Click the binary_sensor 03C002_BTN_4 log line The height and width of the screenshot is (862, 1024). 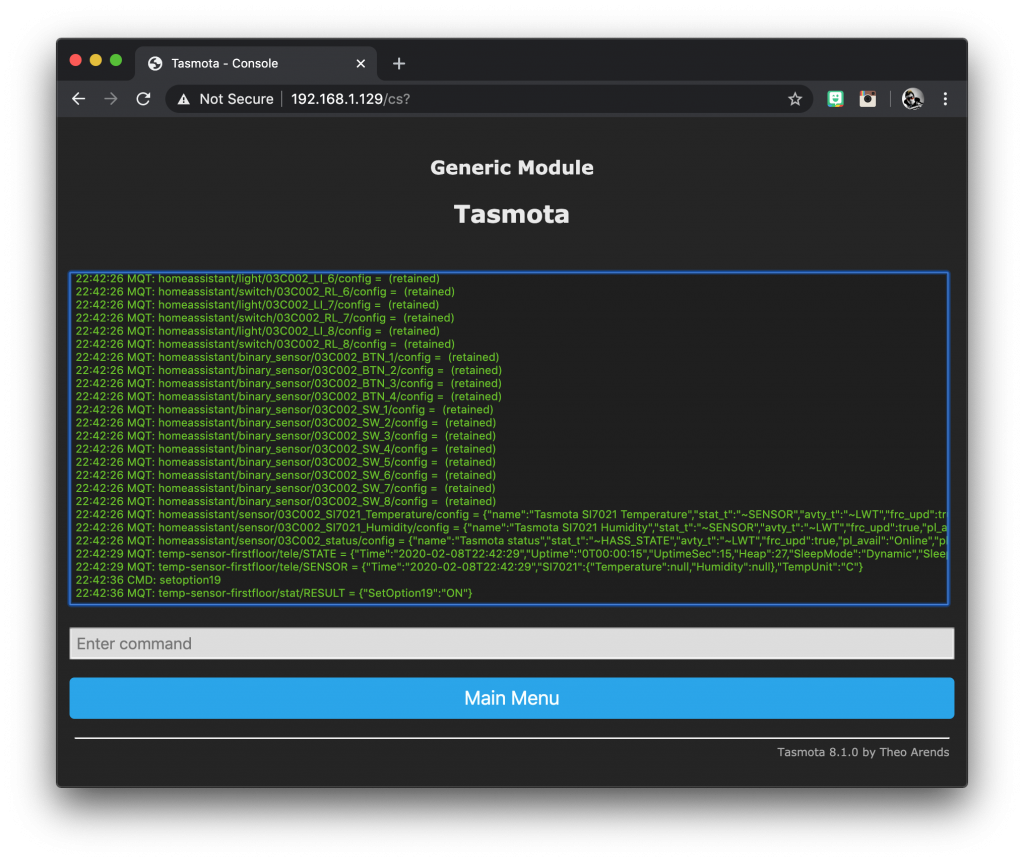click(x=289, y=396)
